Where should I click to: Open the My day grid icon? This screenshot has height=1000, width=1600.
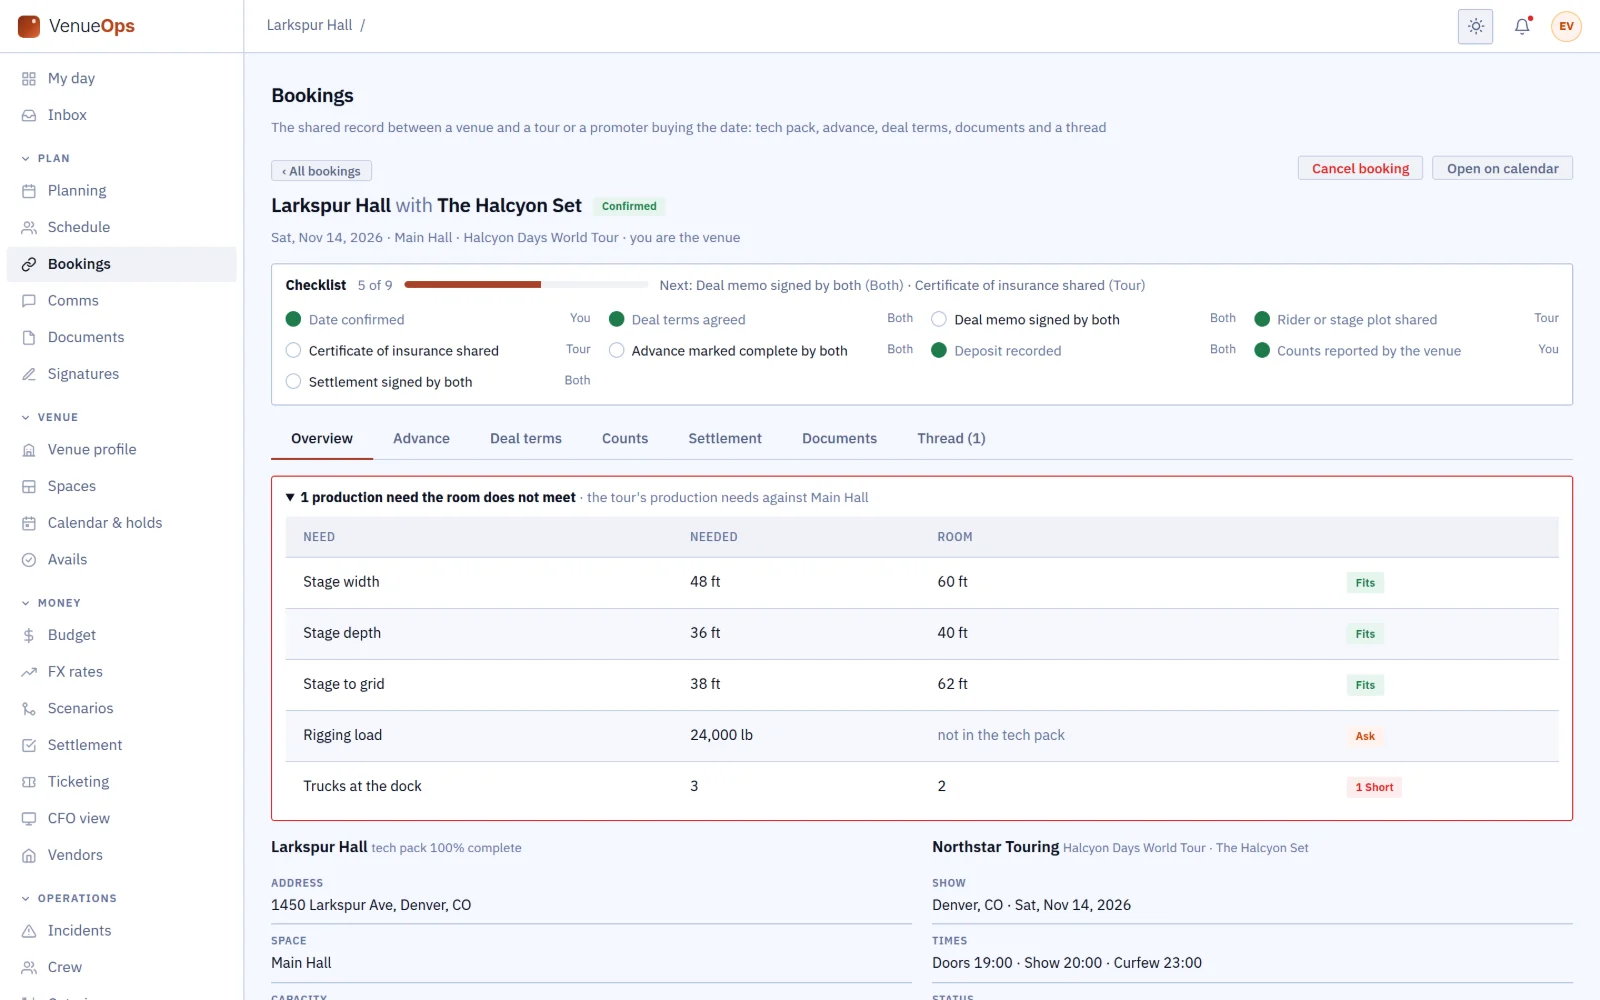(x=29, y=79)
